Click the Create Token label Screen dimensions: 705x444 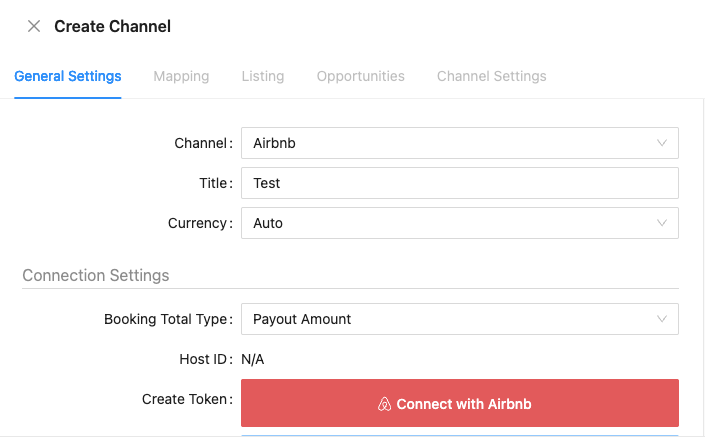pyautogui.click(x=186, y=399)
